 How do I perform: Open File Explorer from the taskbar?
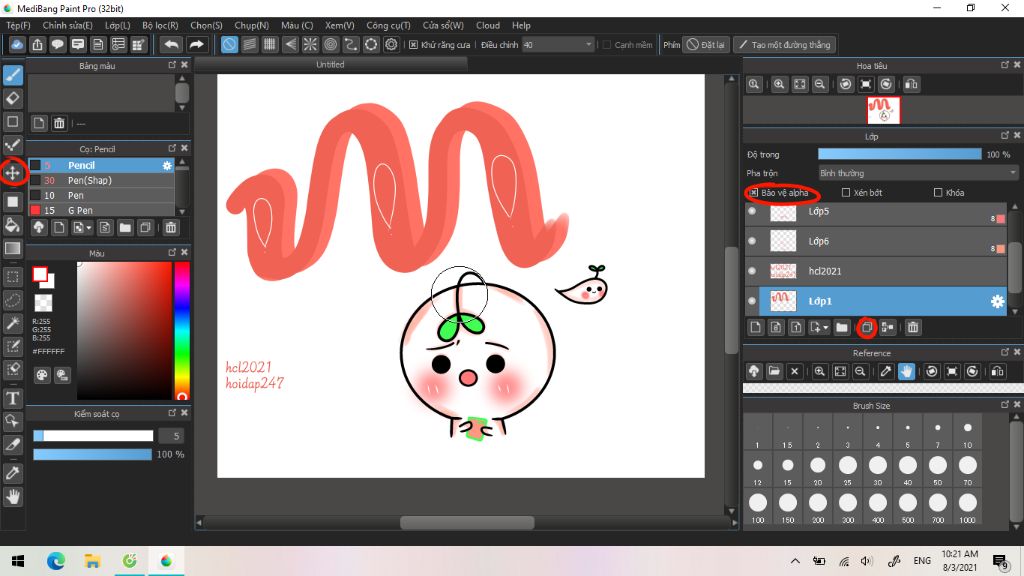pyautogui.click(x=93, y=561)
